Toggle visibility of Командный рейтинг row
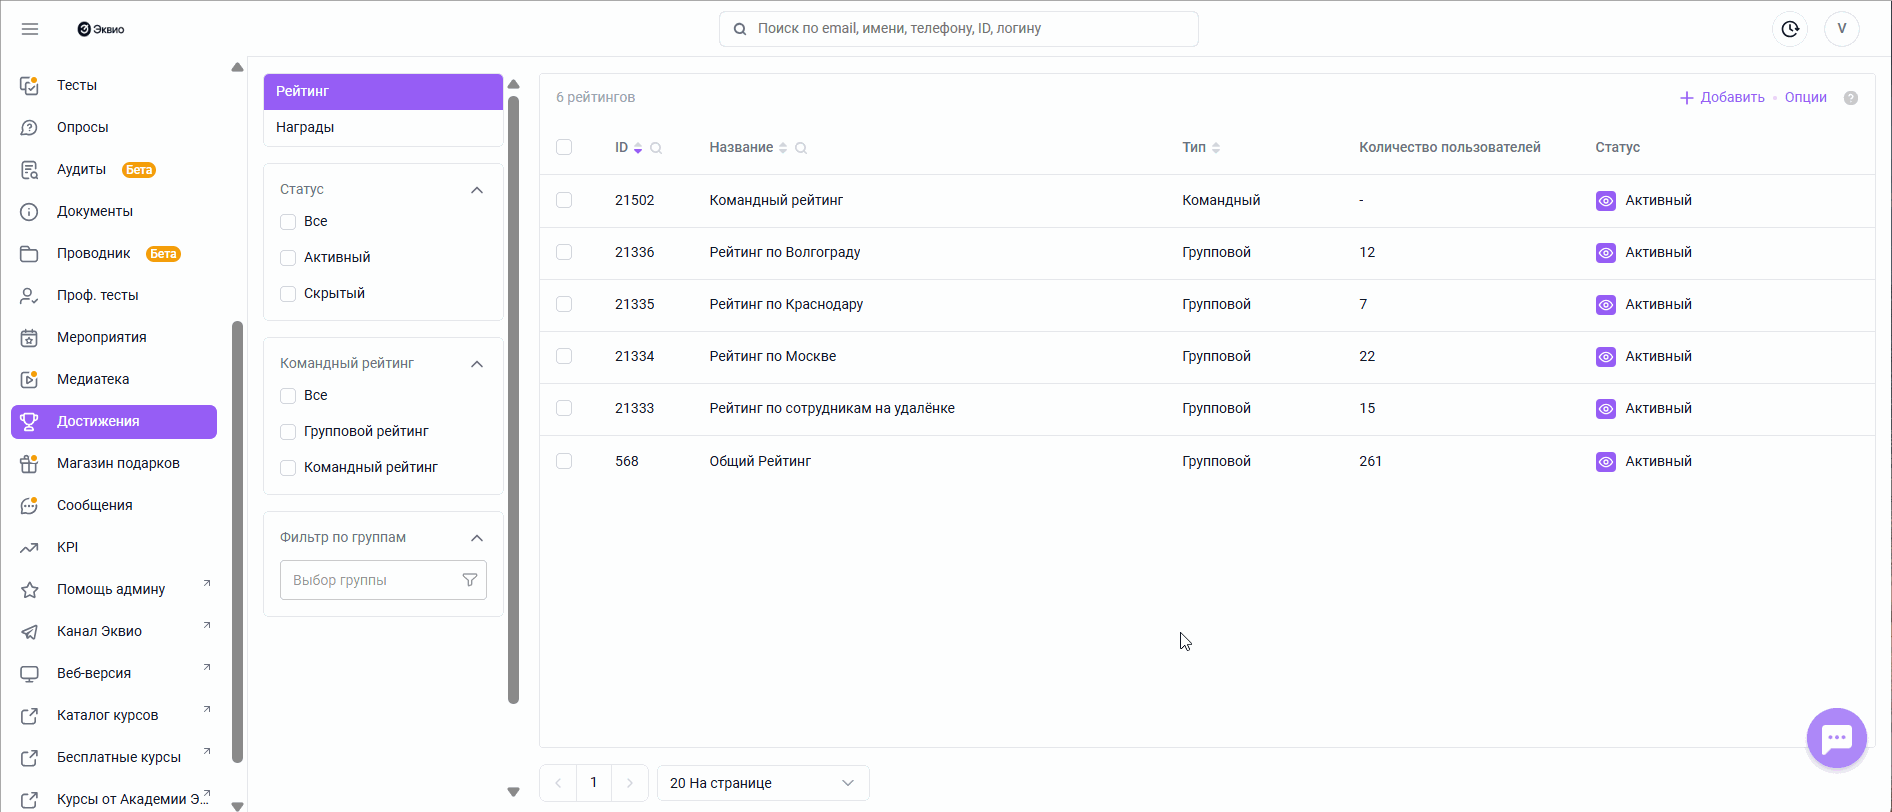The image size is (1892, 812). tap(1605, 201)
